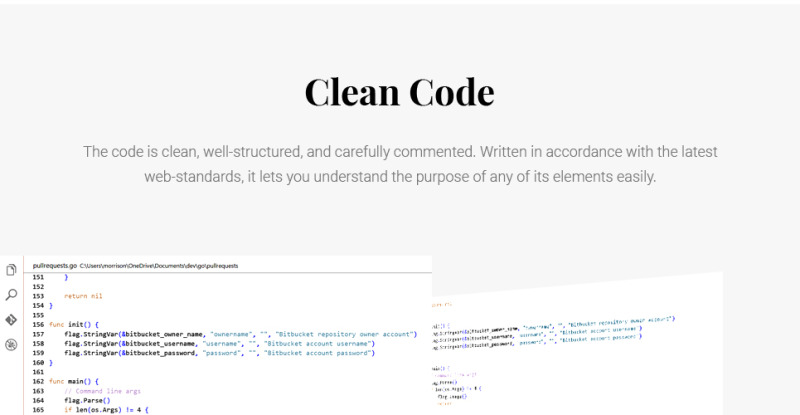
Task: Click "Bitbucket account password" string on line 159
Action: coord(317,353)
